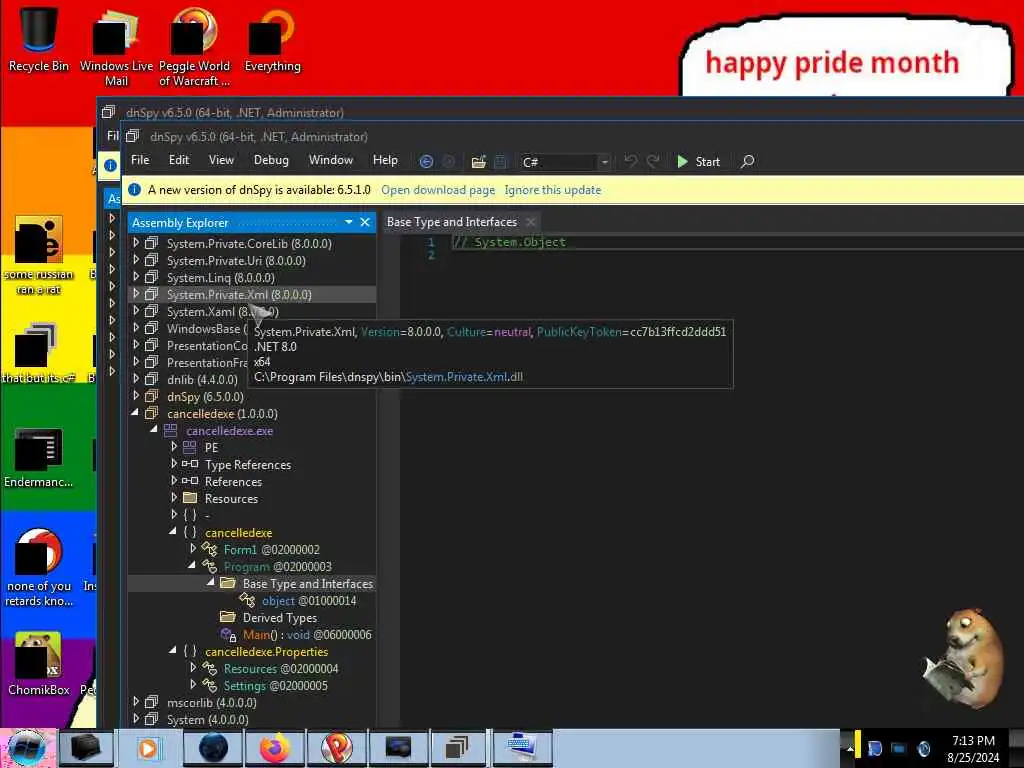
Task: Expand System.Linq assembly node
Action: 136,277
